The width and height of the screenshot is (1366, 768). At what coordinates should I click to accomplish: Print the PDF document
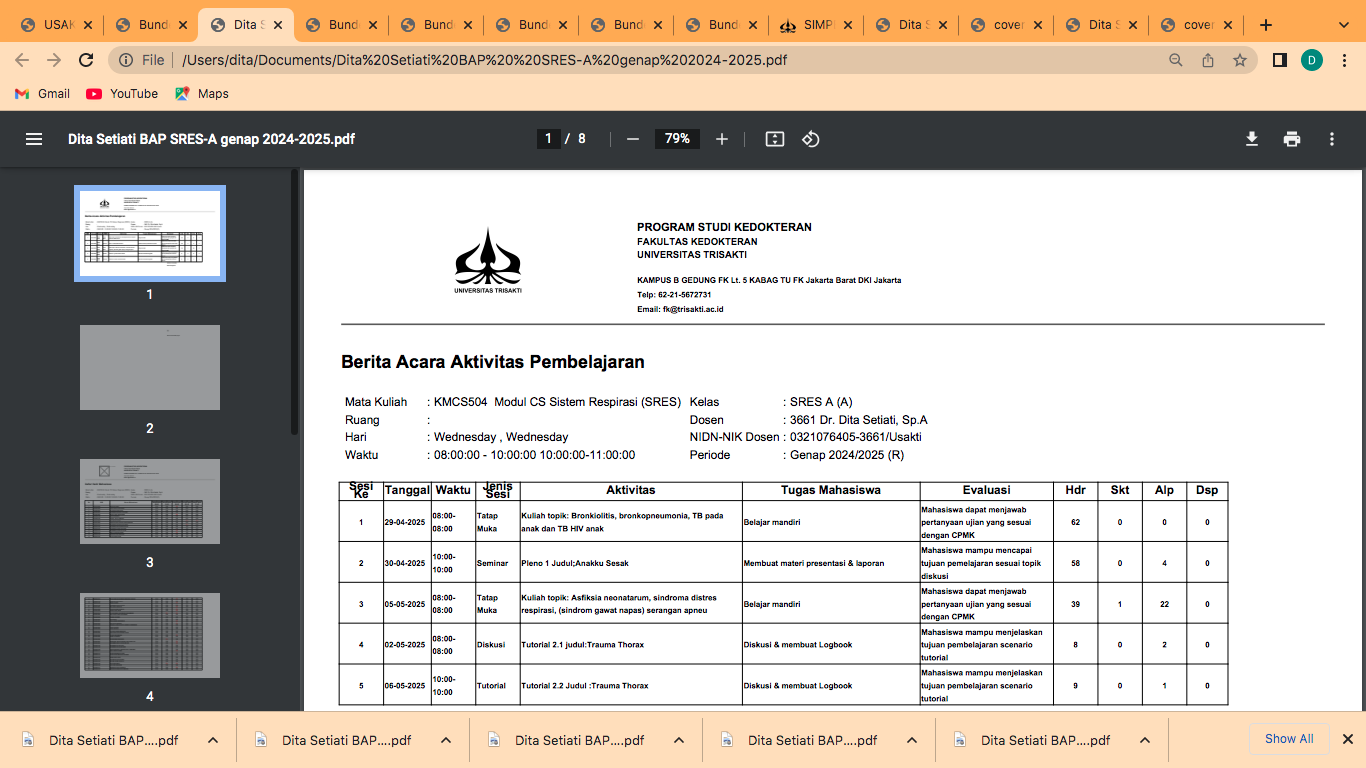click(x=1292, y=139)
